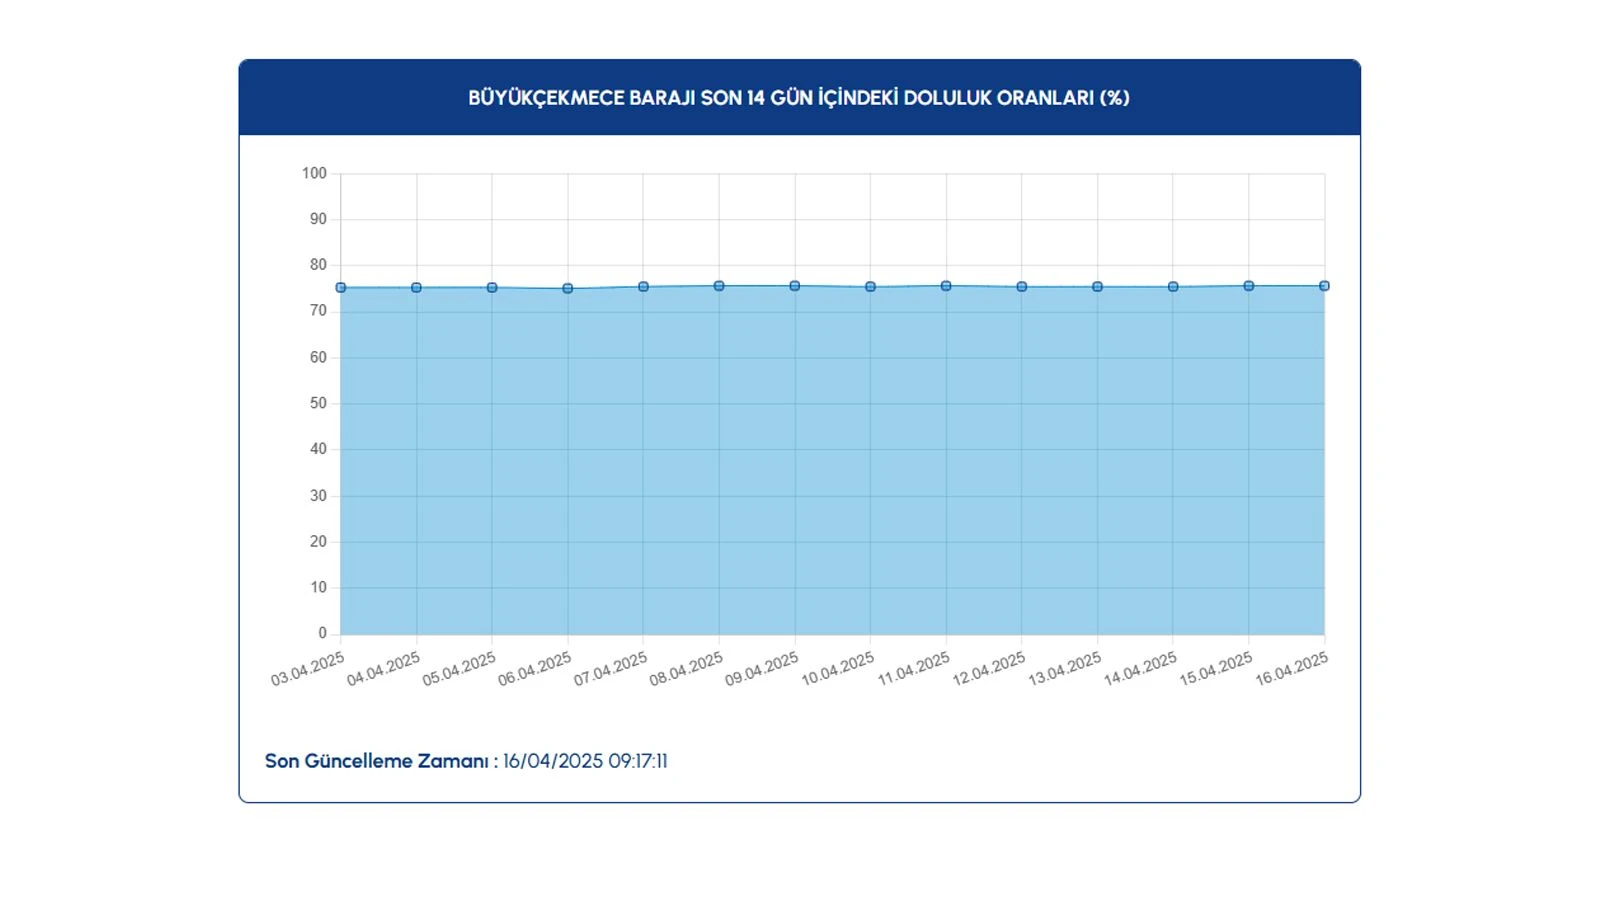The width and height of the screenshot is (1600, 900).
Task: Click the 100 label on the y-axis
Action: pyautogui.click(x=314, y=174)
